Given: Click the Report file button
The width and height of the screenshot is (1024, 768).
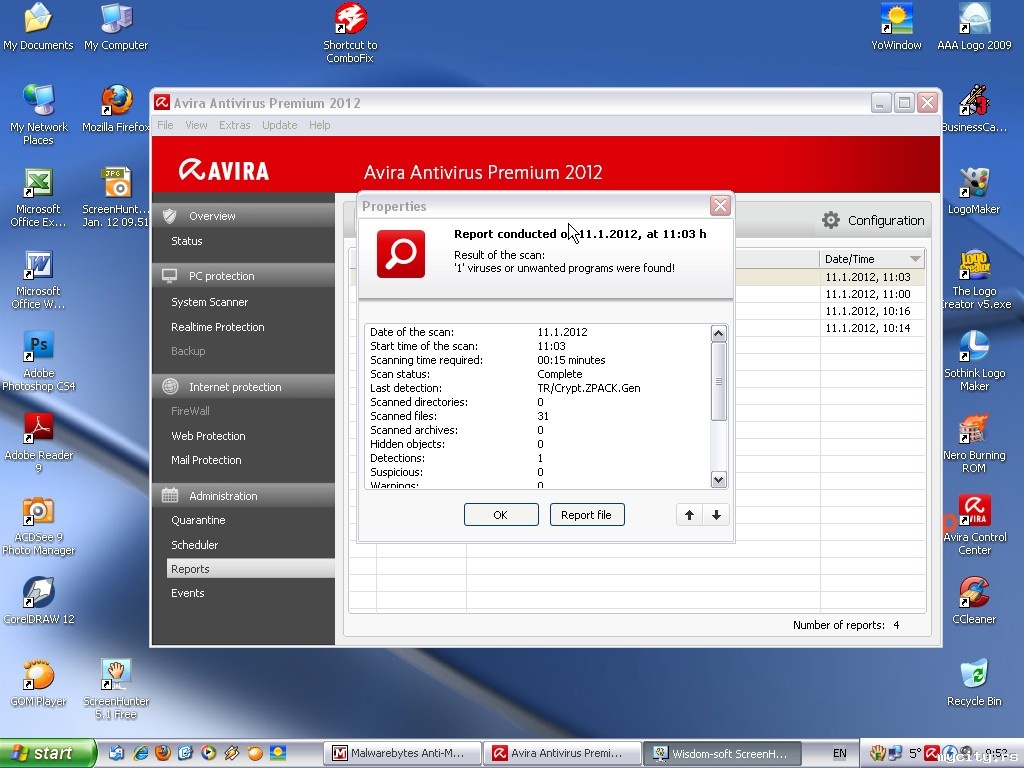Looking at the screenshot, I should click(586, 515).
